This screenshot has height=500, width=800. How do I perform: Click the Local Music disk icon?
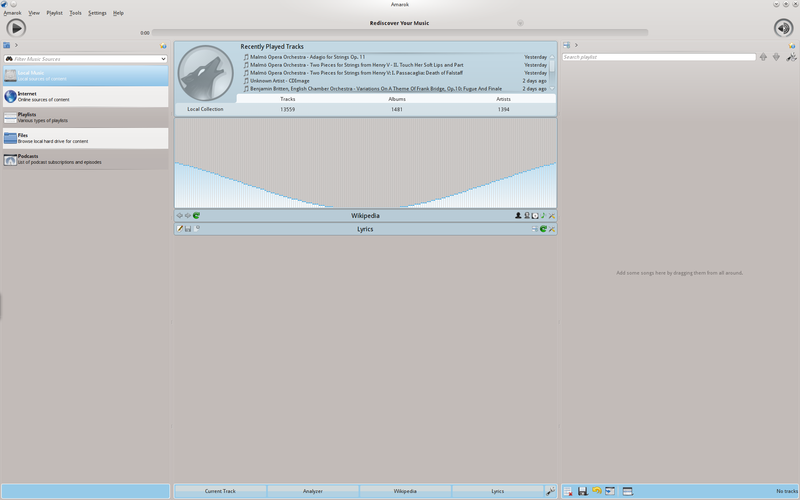[10, 76]
